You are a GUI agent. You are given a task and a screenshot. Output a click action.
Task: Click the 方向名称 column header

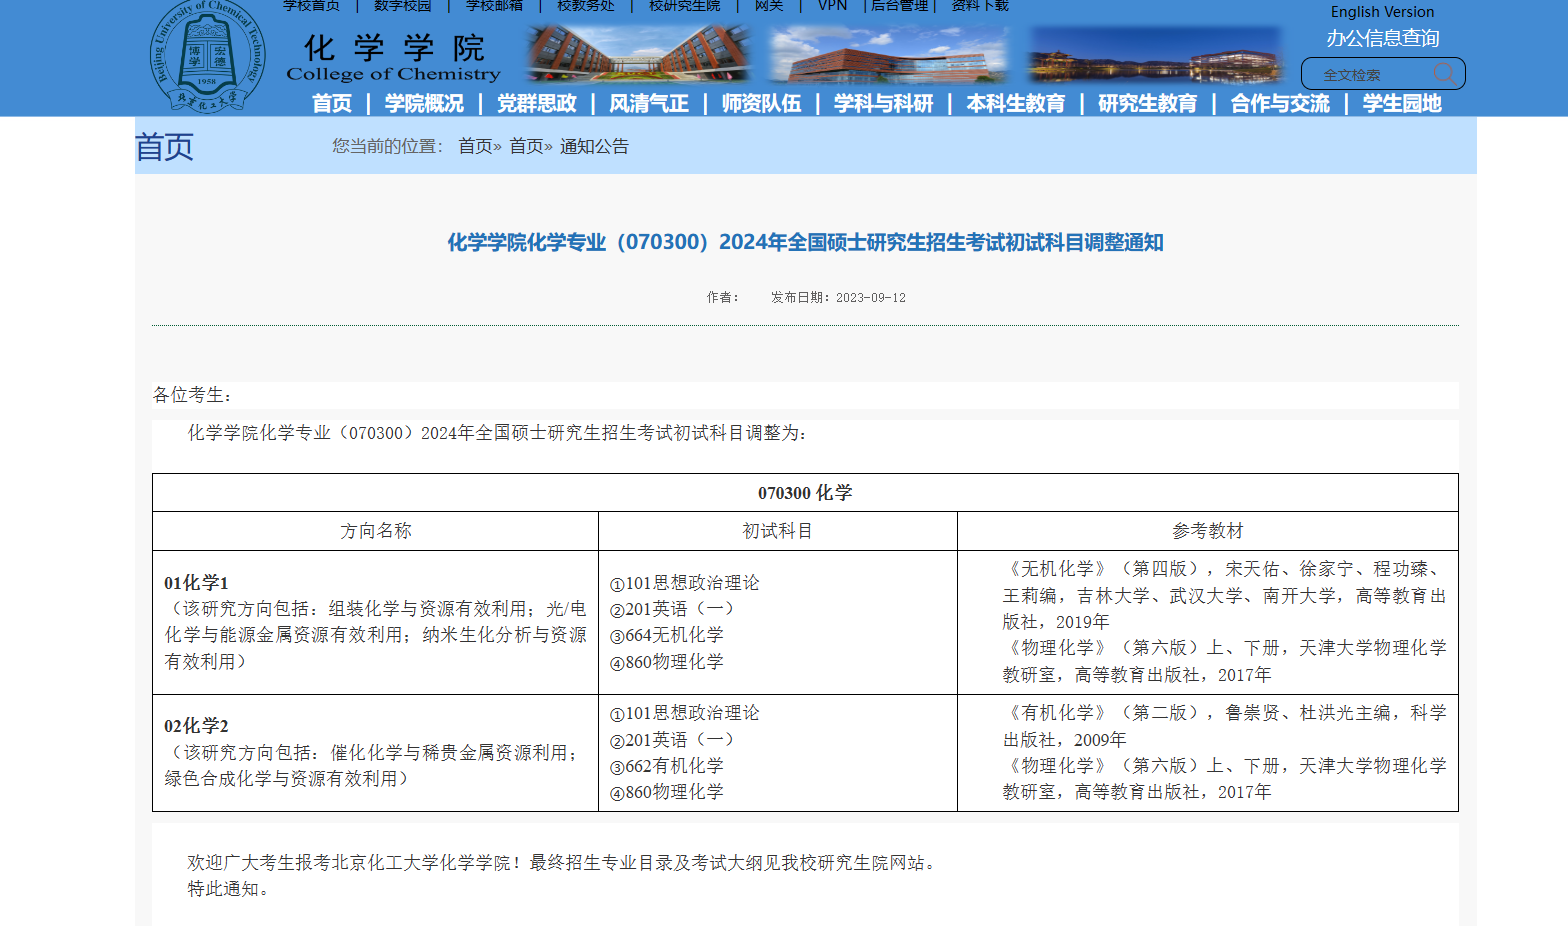pos(376,531)
